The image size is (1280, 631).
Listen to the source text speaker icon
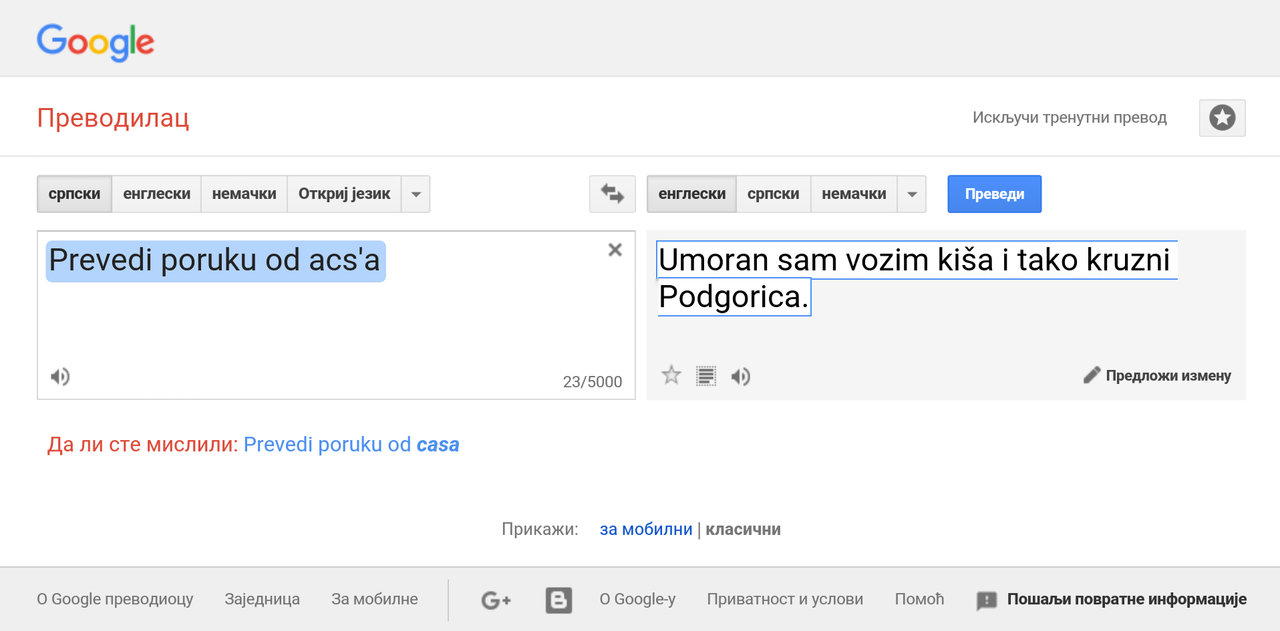[x=60, y=377]
